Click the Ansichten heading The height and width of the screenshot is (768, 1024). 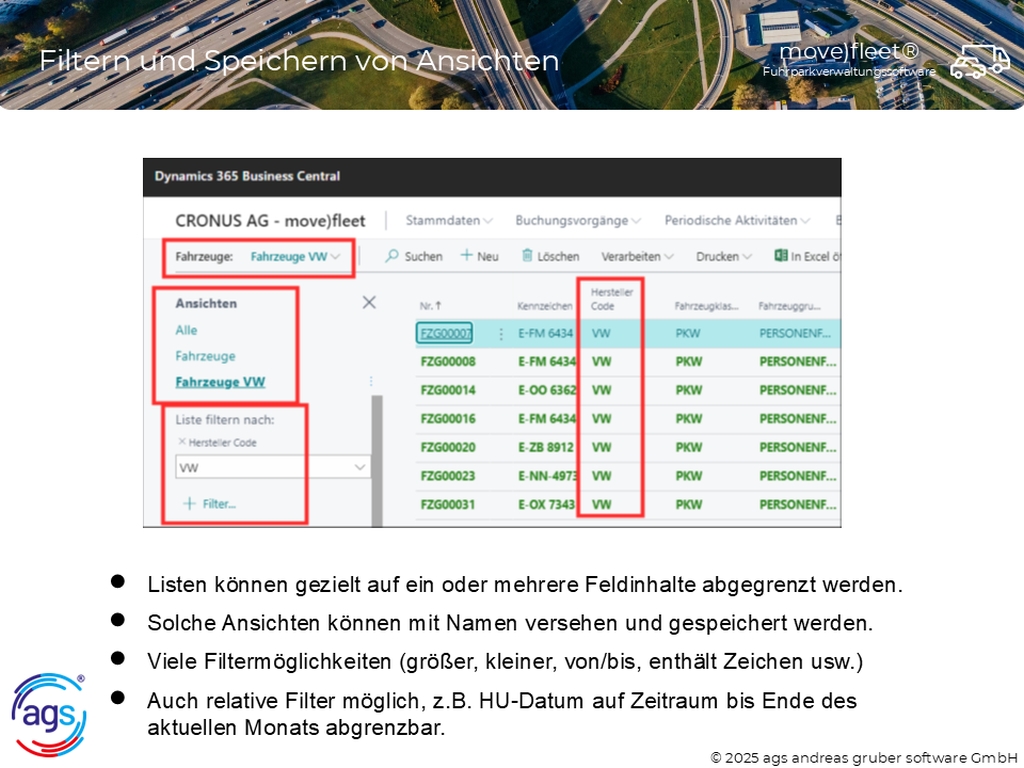(x=206, y=304)
